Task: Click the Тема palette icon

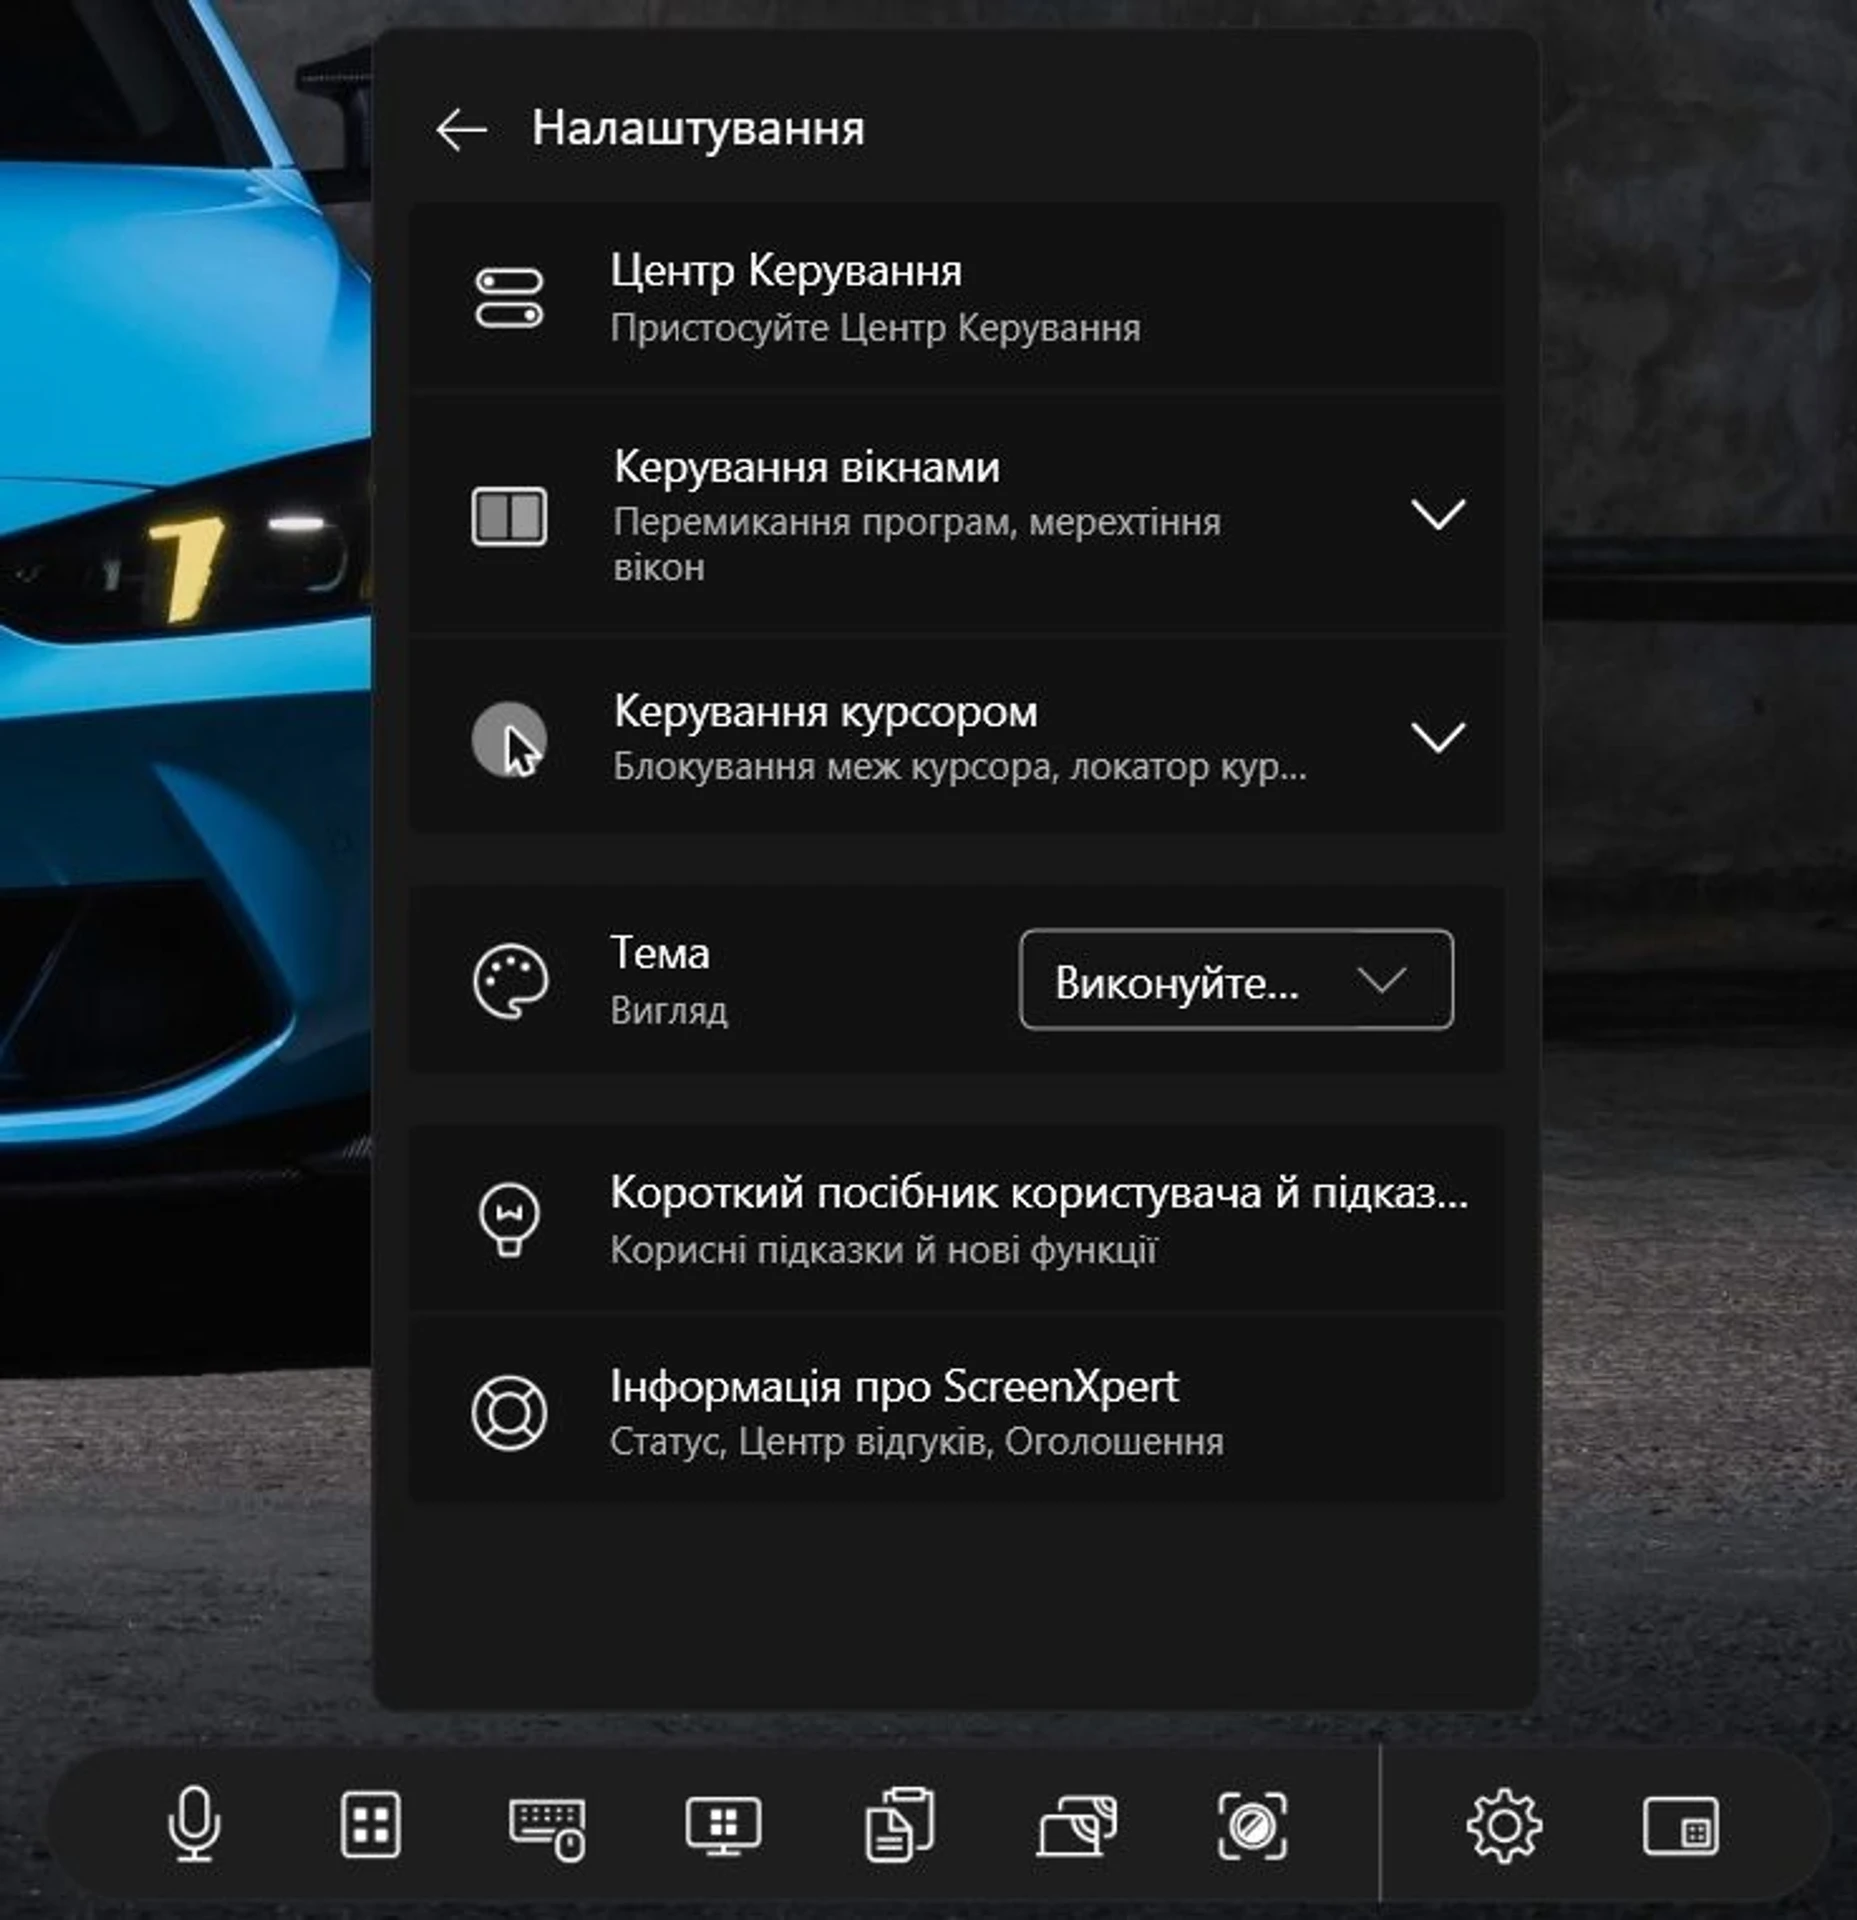Action: [510, 981]
